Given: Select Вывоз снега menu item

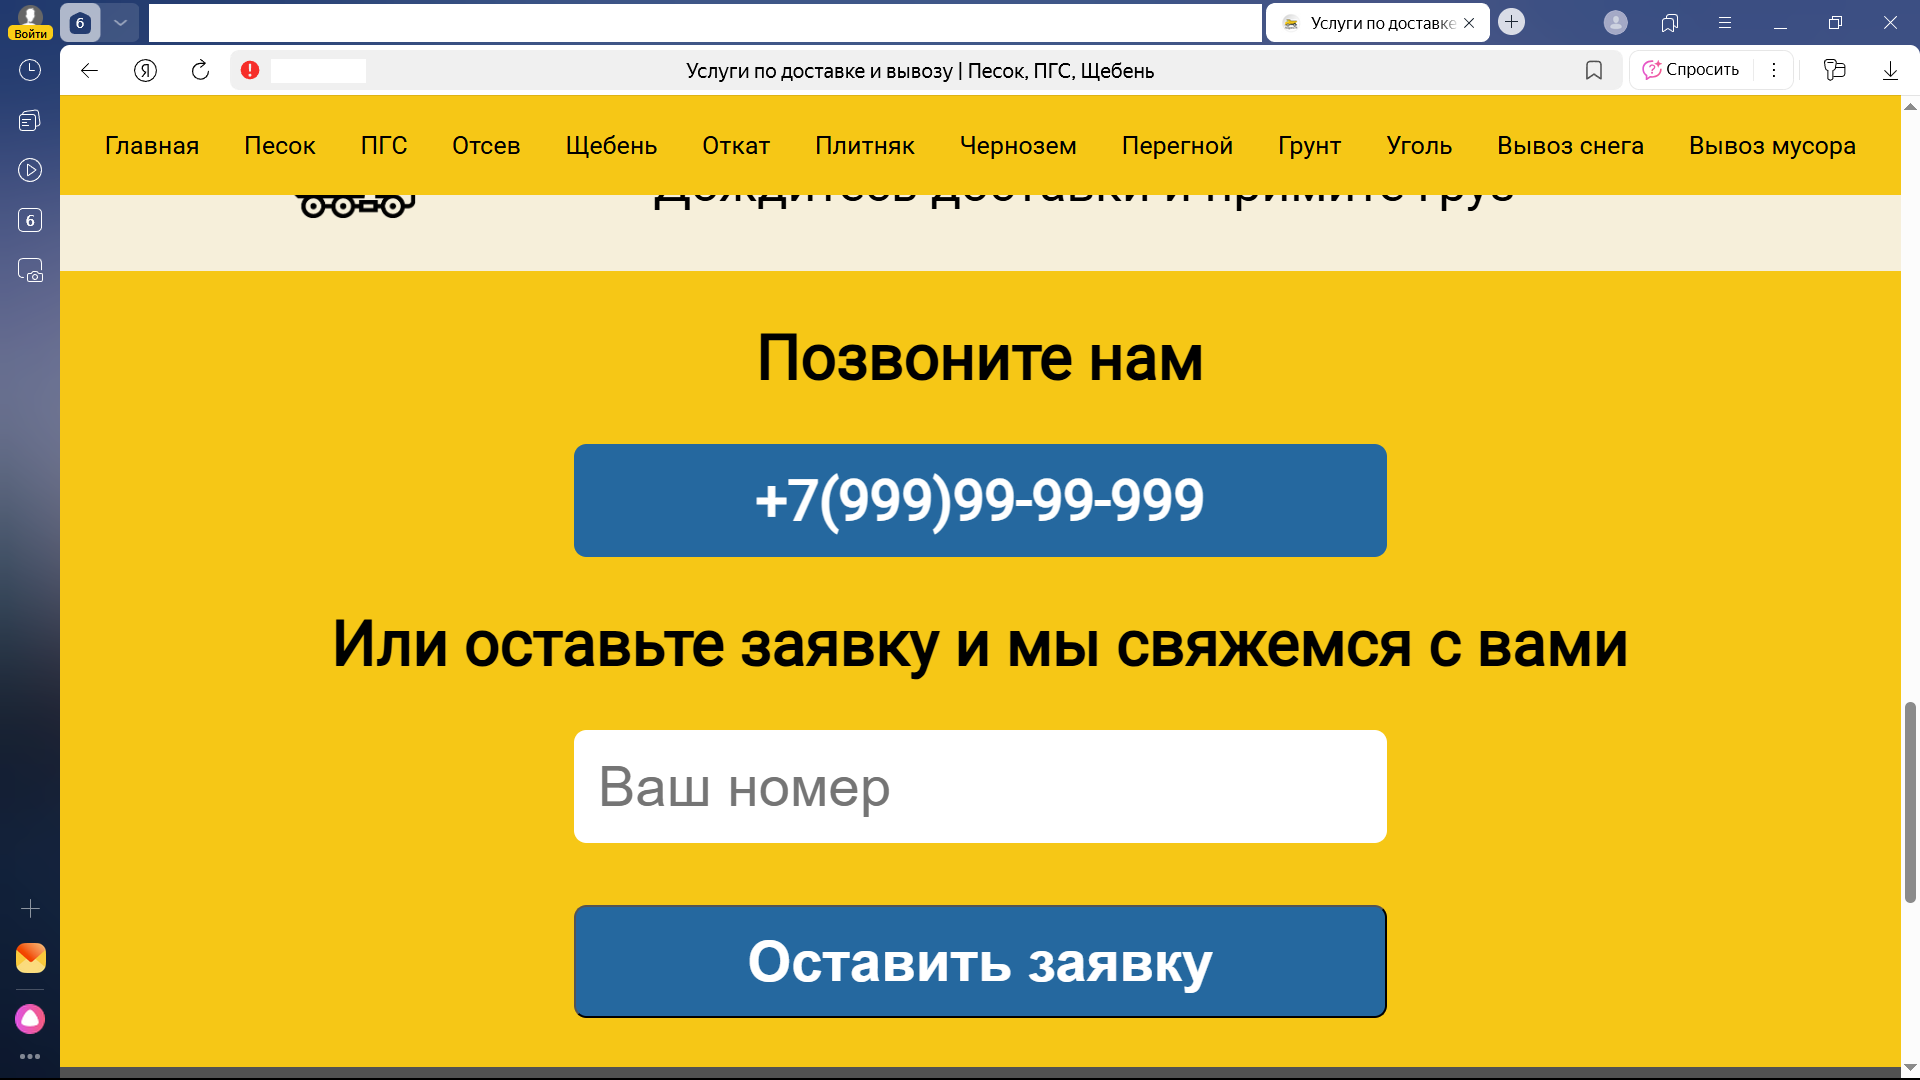Looking at the screenshot, I should point(1570,146).
